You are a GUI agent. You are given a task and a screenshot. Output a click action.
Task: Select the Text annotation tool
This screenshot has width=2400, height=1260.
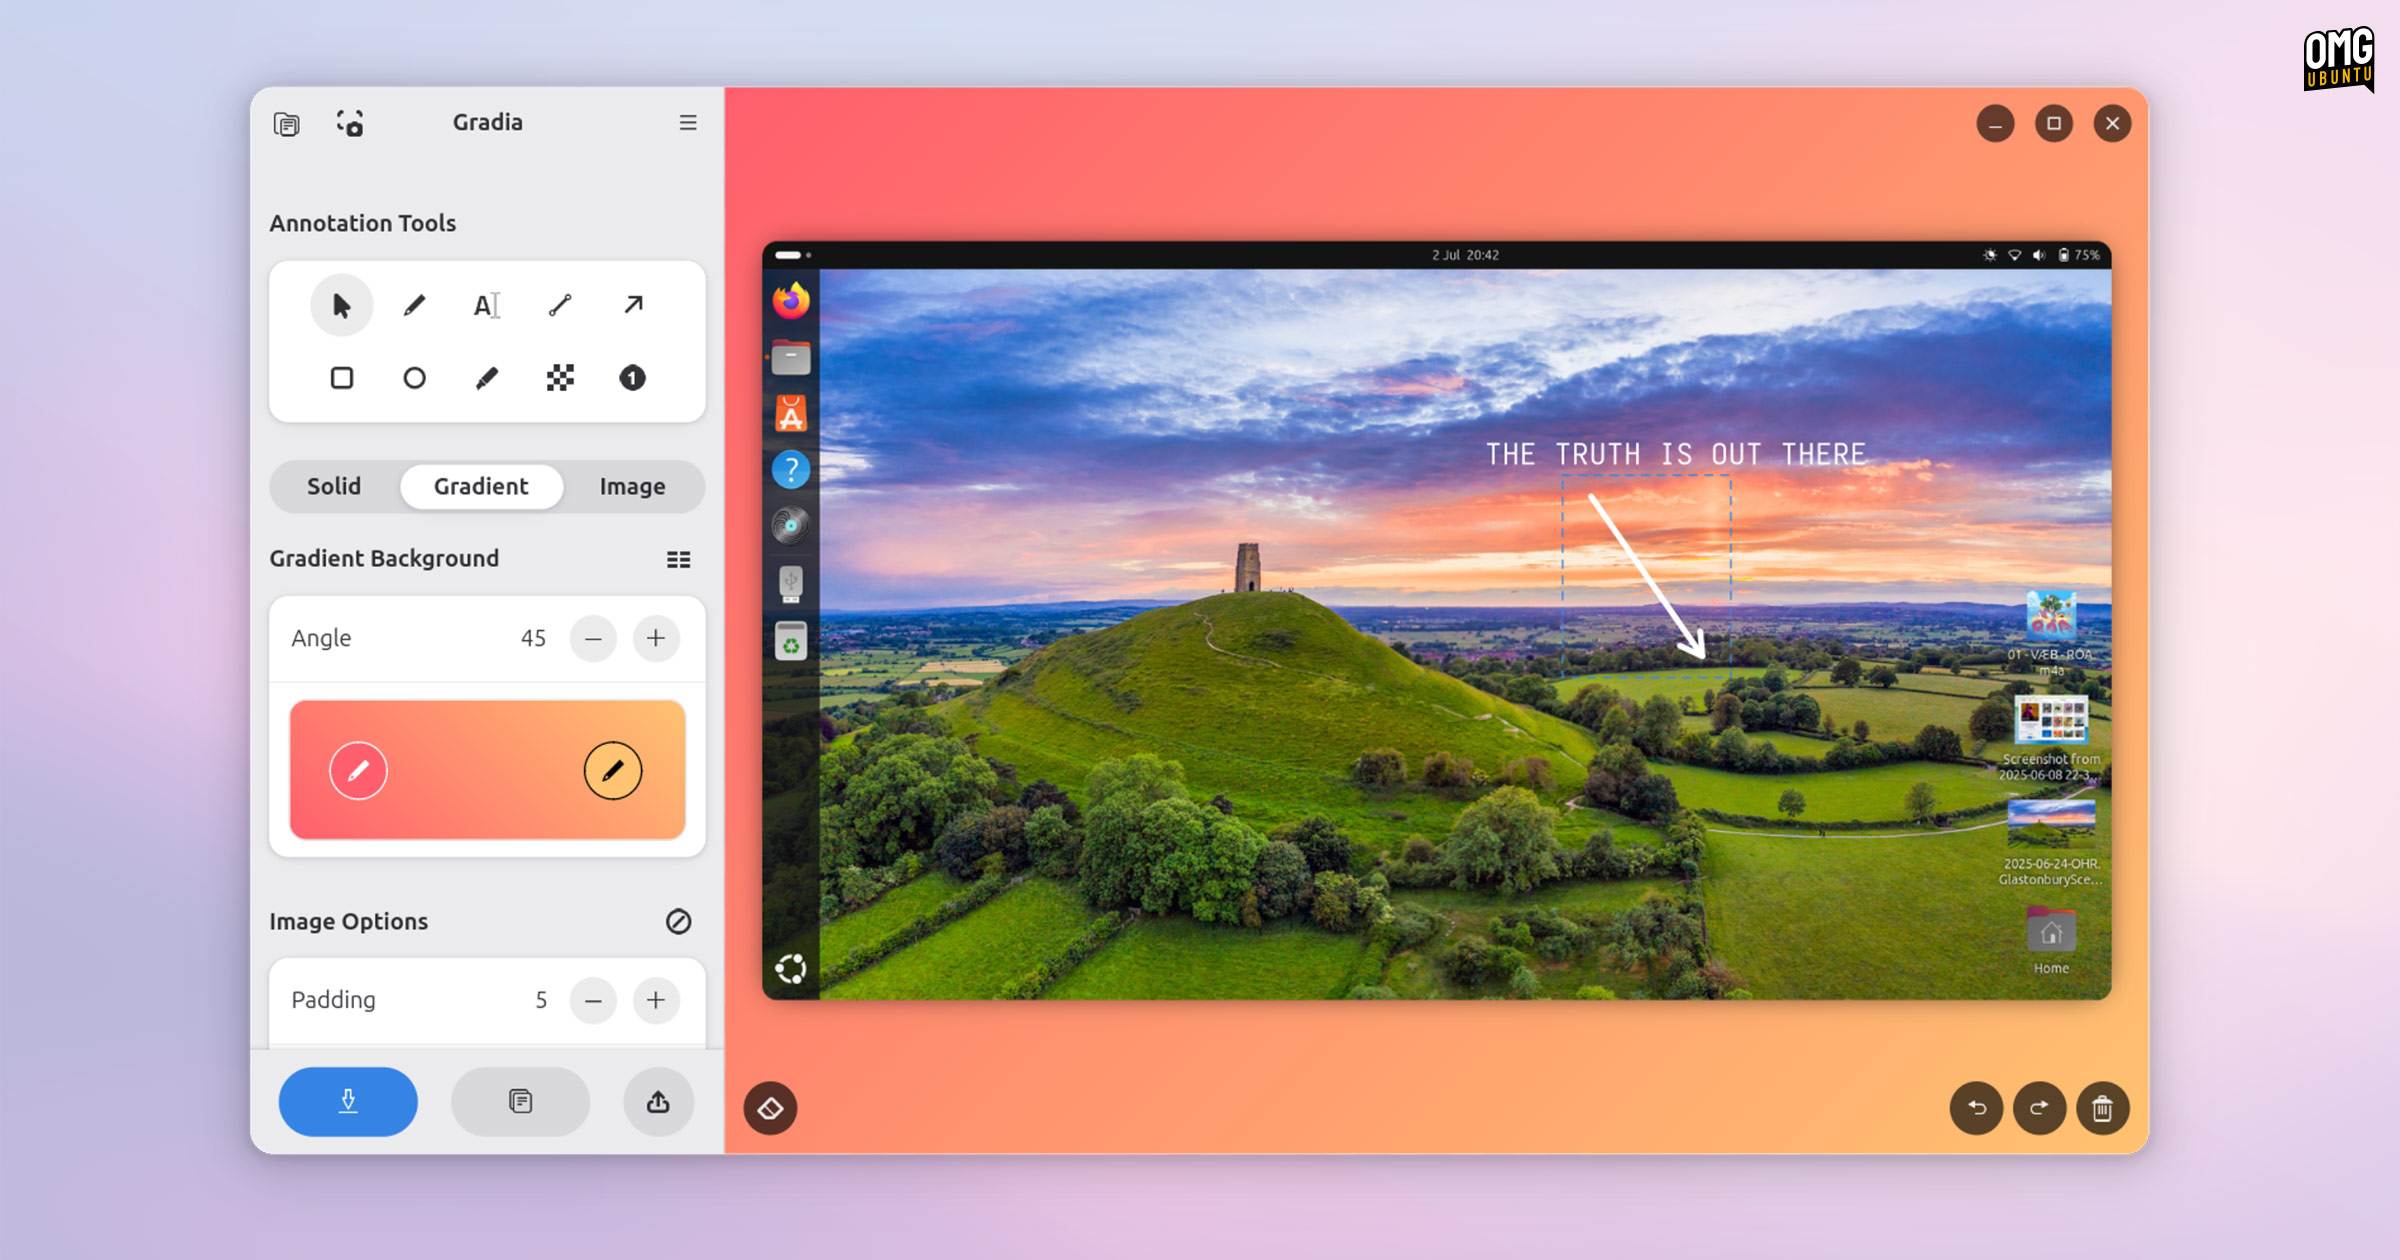[487, 305]
